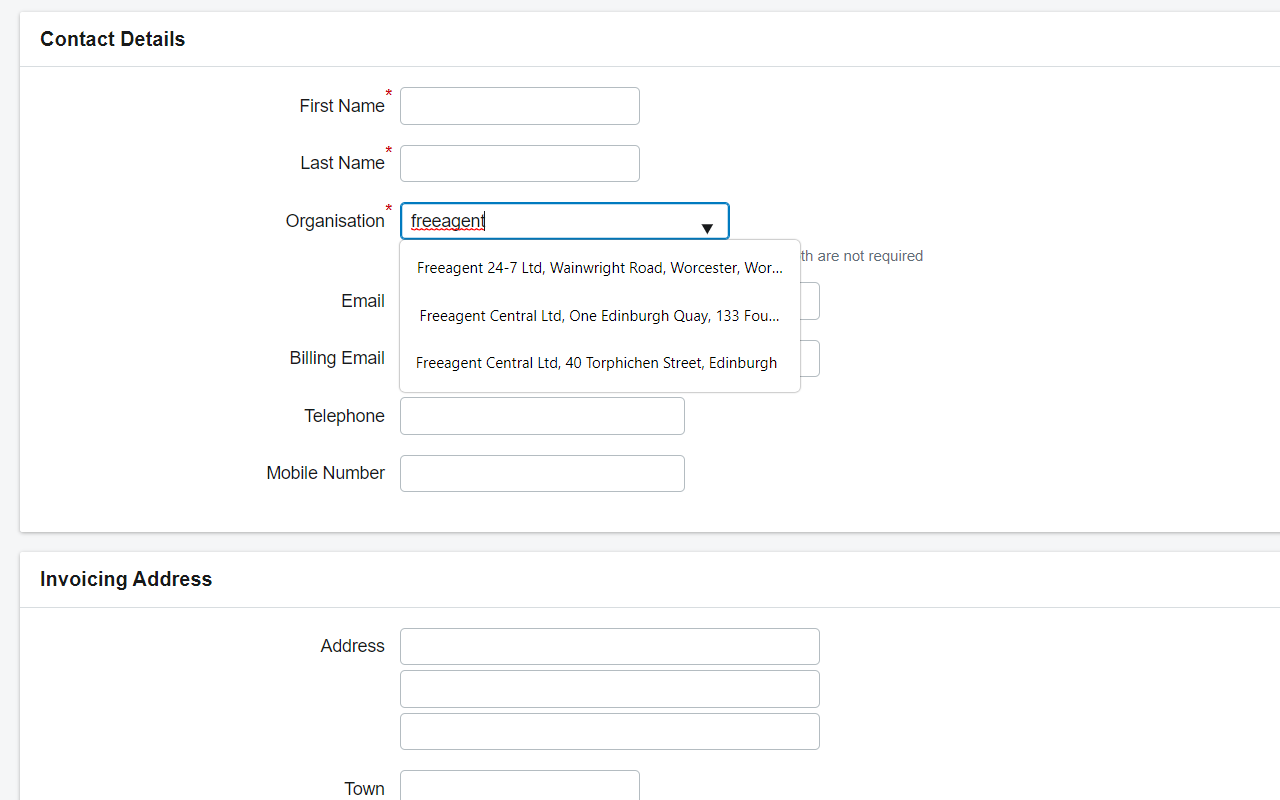Click the first Address line field

coord(610,646)
